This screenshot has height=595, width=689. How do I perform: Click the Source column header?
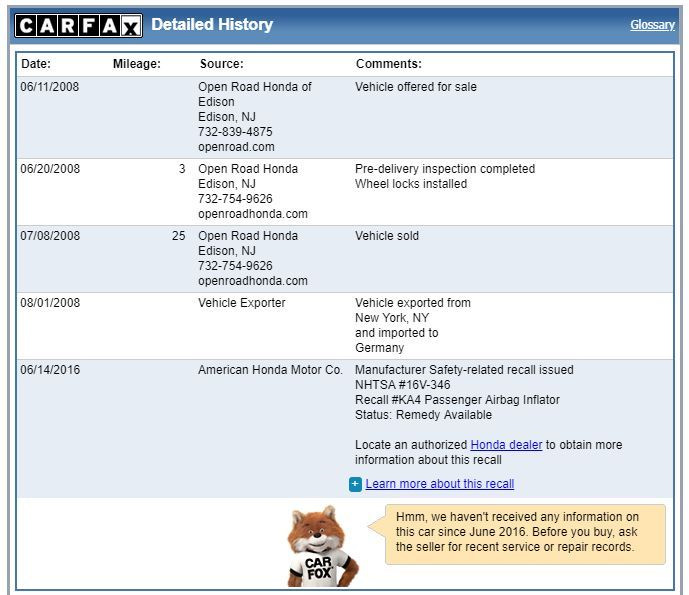coord(221,64)
